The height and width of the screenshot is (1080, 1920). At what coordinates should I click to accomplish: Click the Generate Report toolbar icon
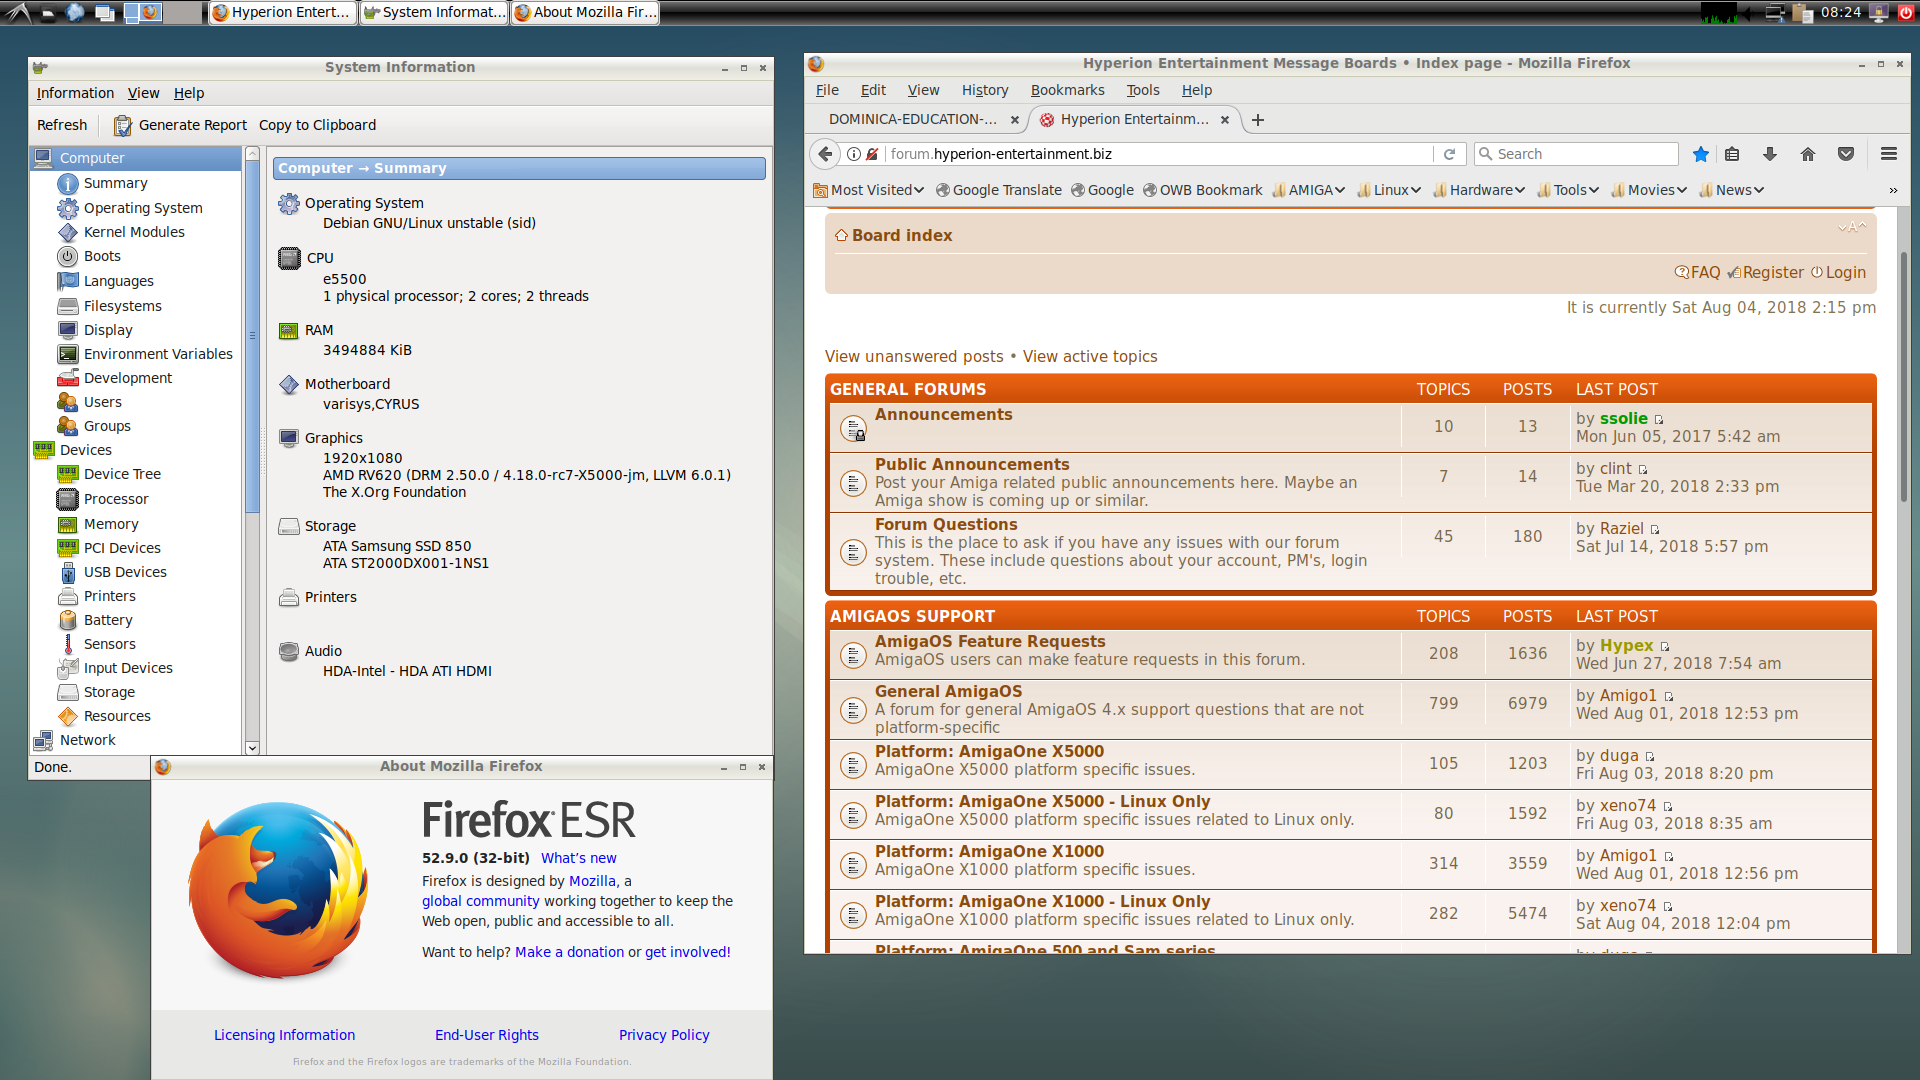[123, 125]
